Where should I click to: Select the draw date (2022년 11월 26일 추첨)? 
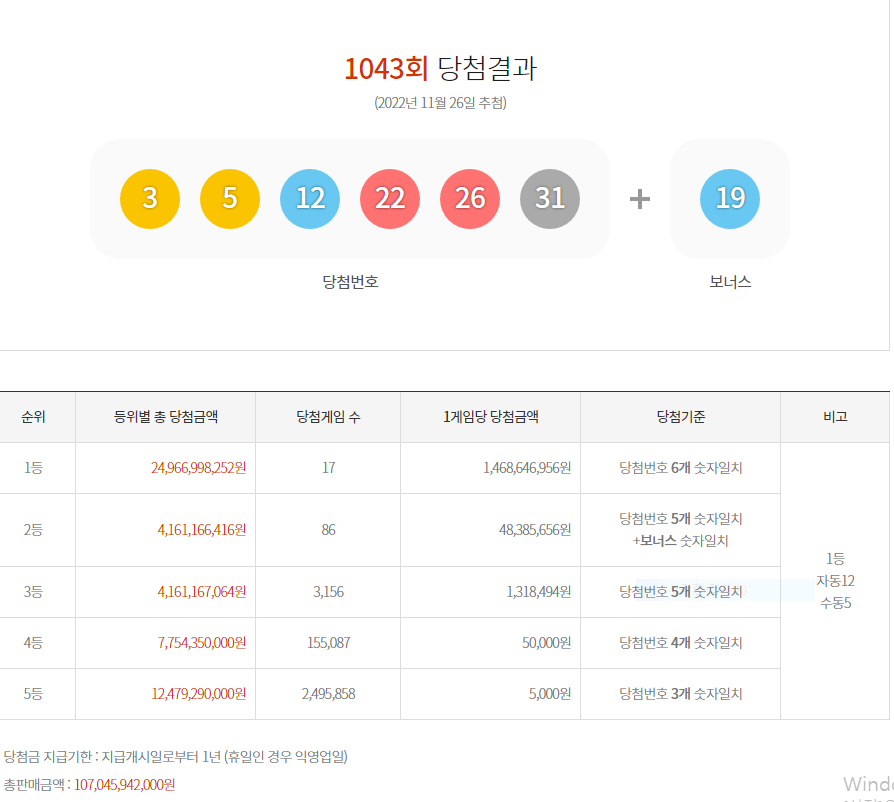click(x=440, y=103)
